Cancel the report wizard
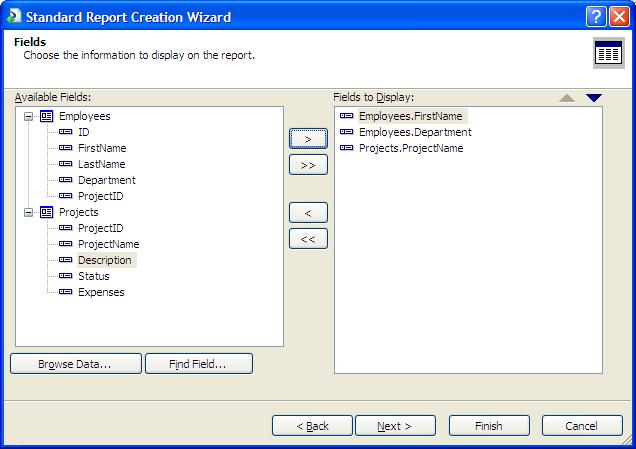 582,426
